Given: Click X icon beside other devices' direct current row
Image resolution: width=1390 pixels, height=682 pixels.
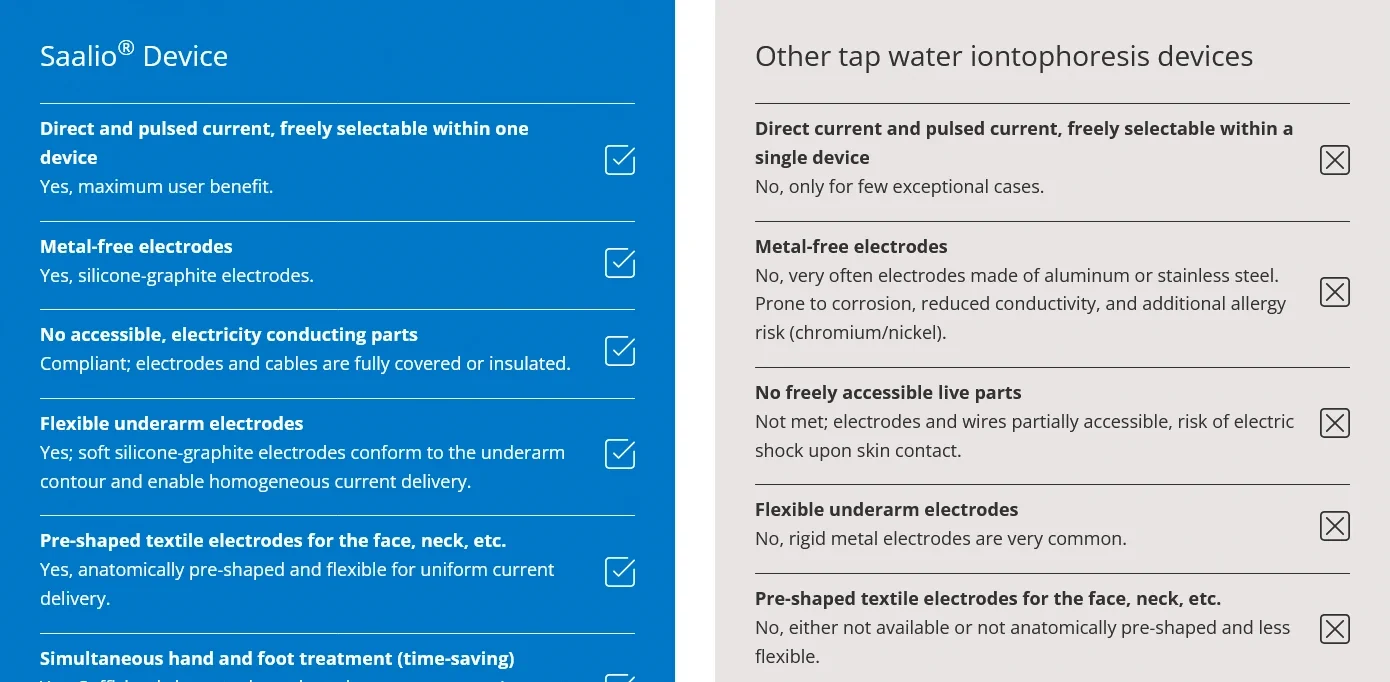Looking at the screenshot, I should pos(1335,160).
